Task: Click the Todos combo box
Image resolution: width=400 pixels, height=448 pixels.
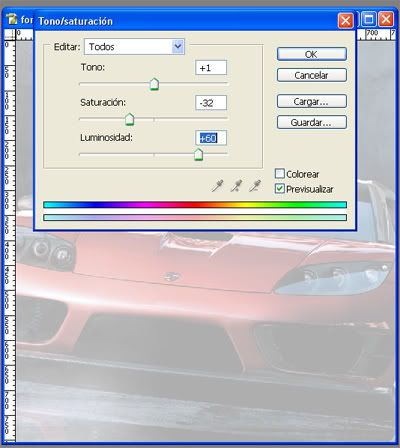Action: (134, 46)
